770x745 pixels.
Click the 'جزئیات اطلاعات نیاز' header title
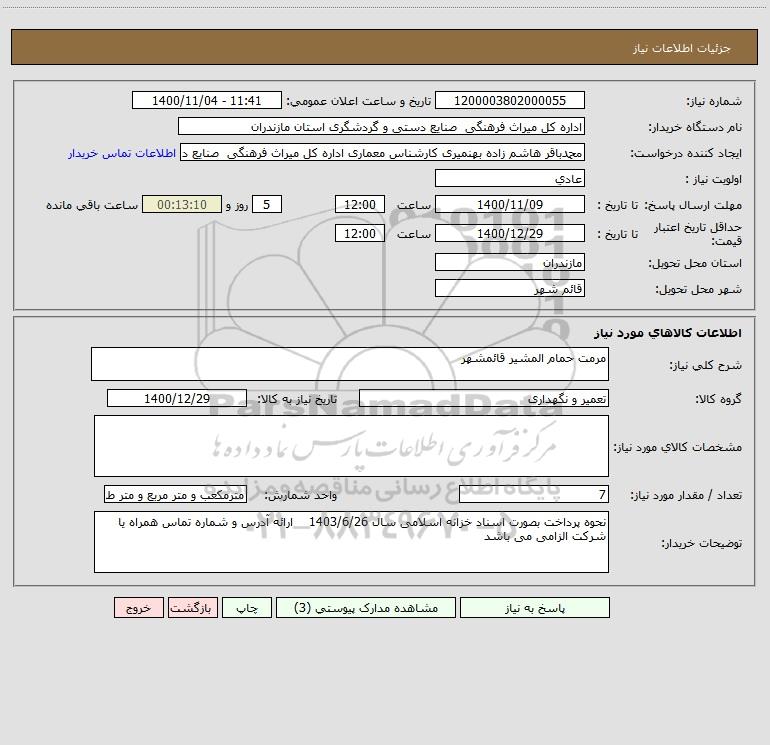coord(682,48)
